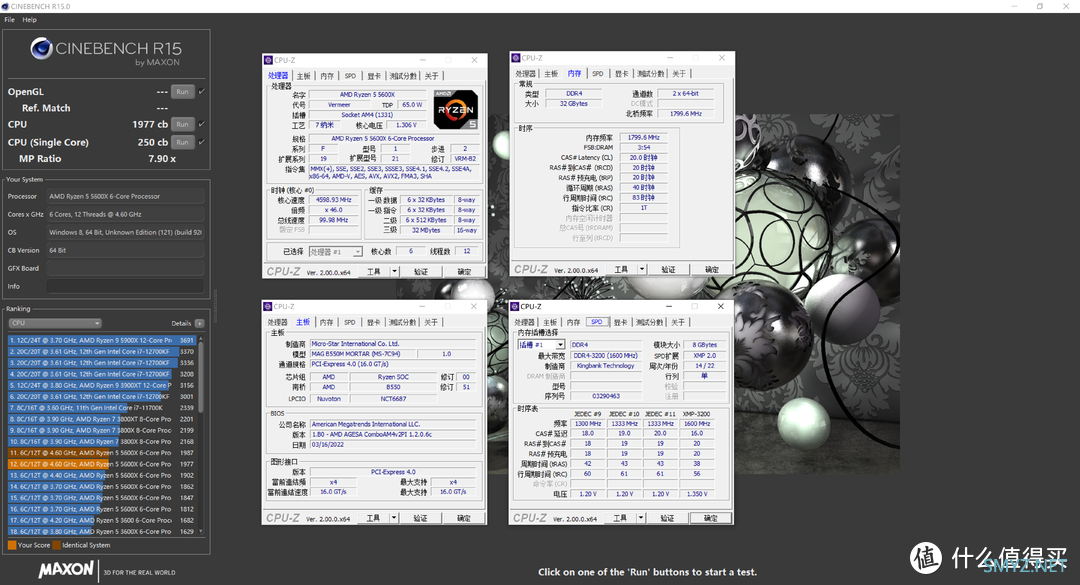Expand 工具 arrow in memory CPU-Z window
This screenshot has height=585, width=1080.
click(x=642, y=269)
